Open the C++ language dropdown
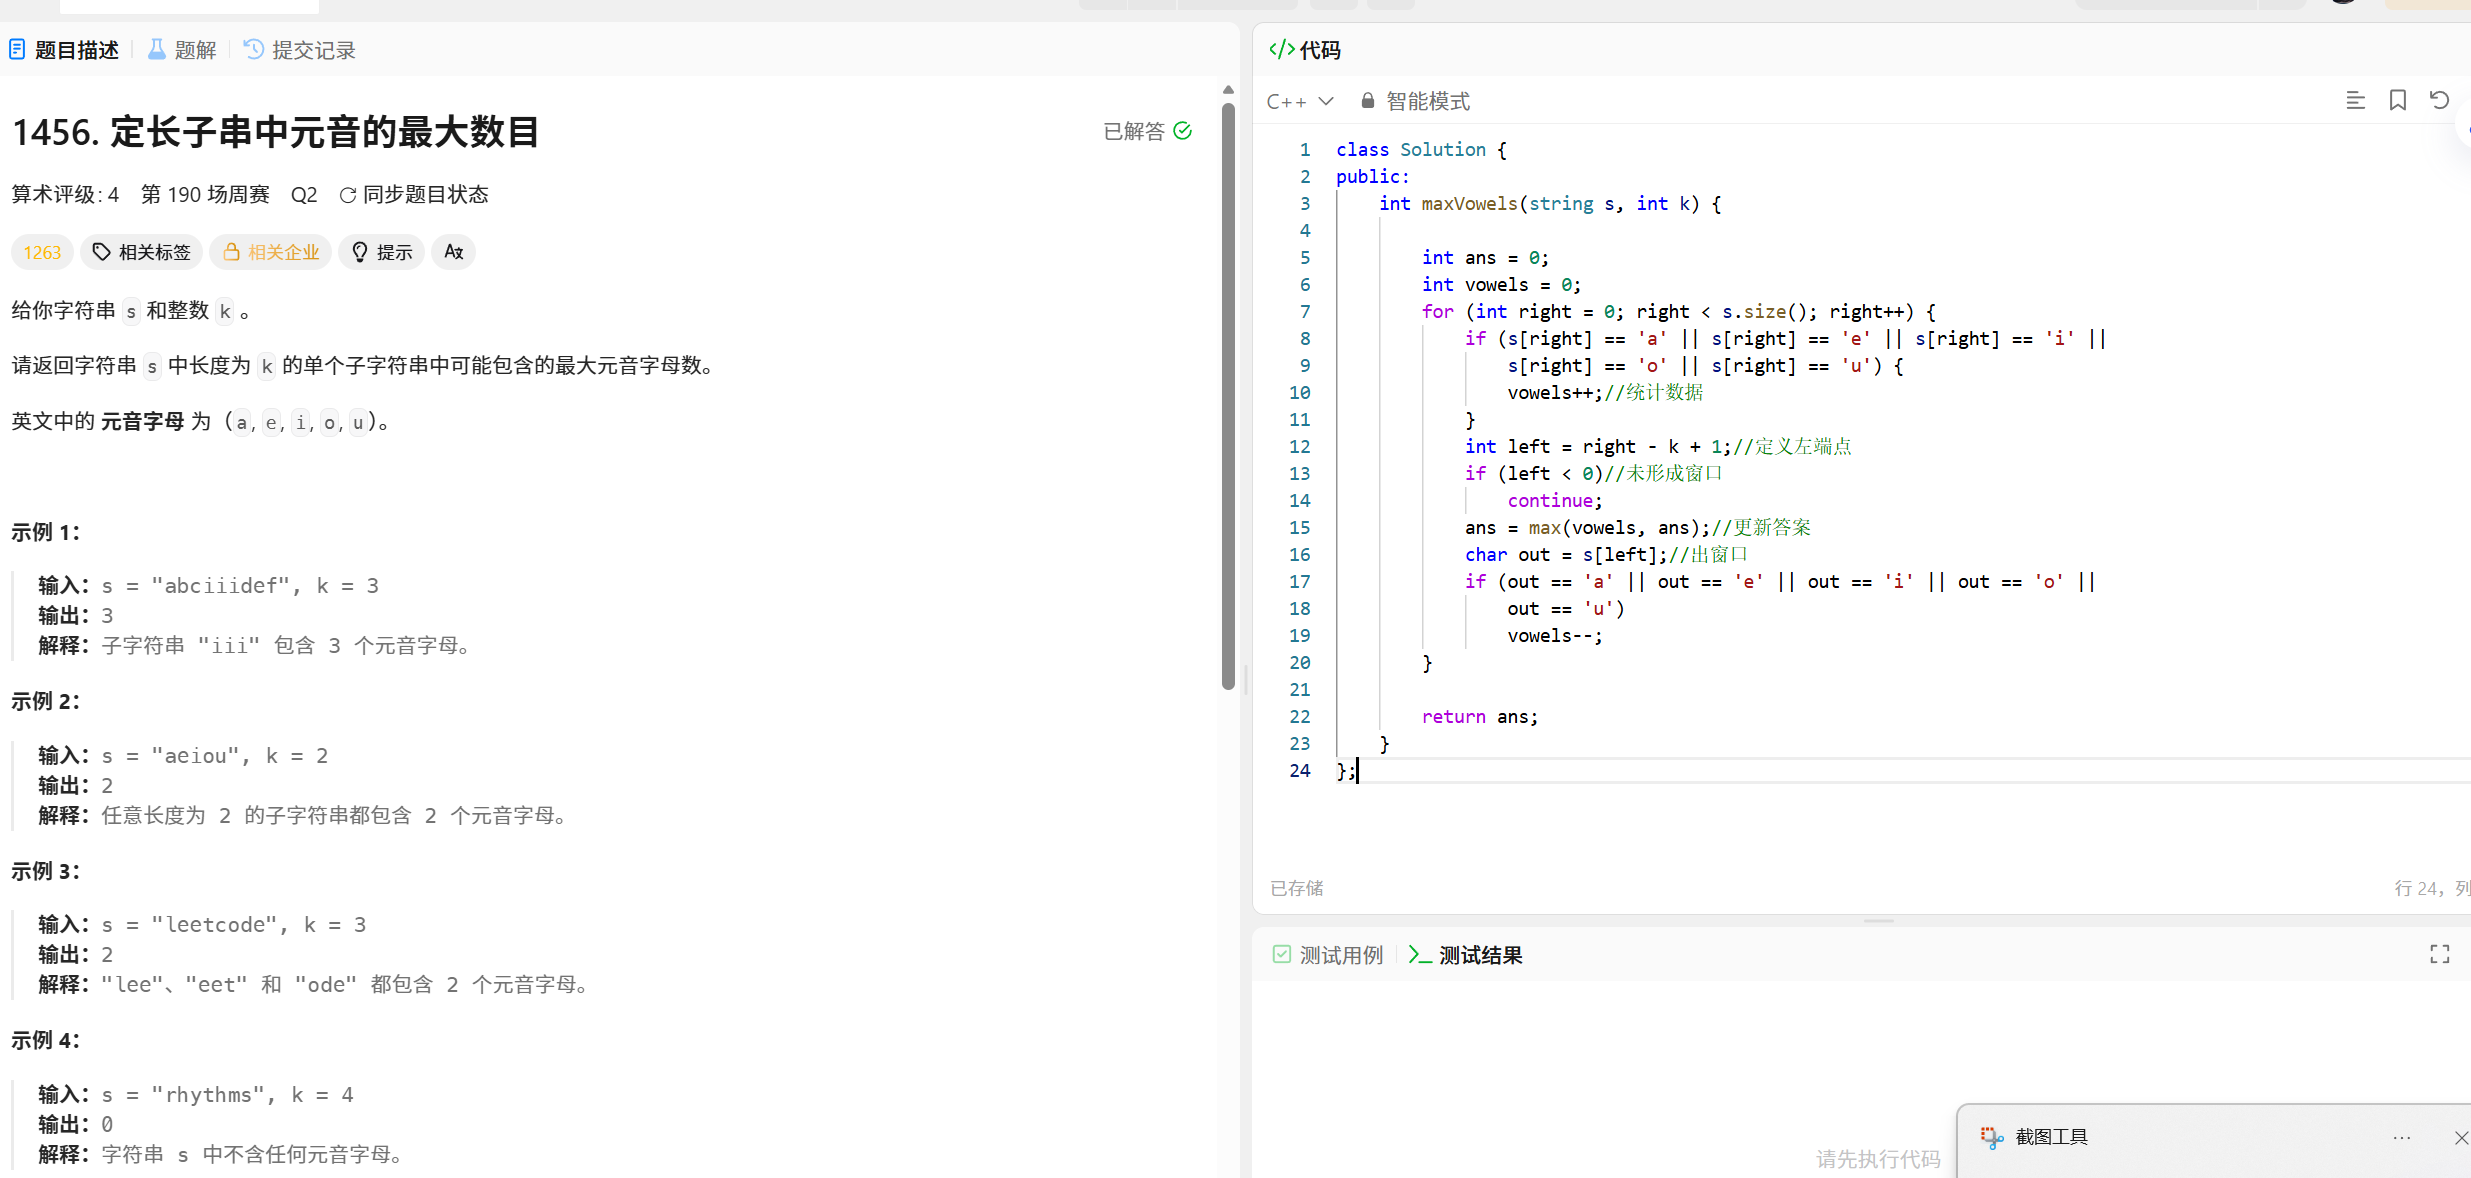Screen dimensions: 2471x1178 (1299, 101)
